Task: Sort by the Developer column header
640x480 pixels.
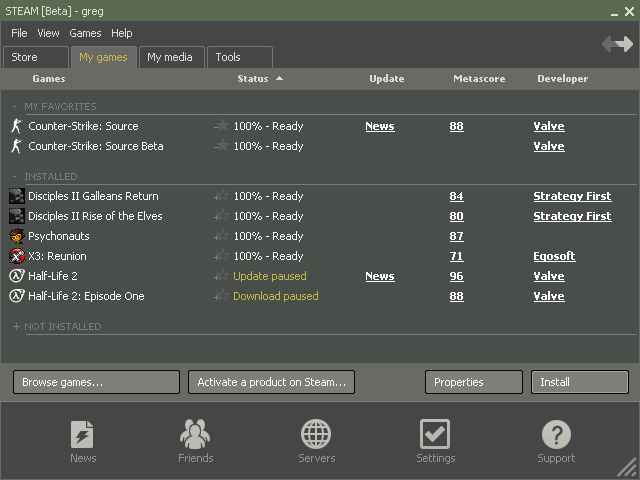Action: (562, 79)
